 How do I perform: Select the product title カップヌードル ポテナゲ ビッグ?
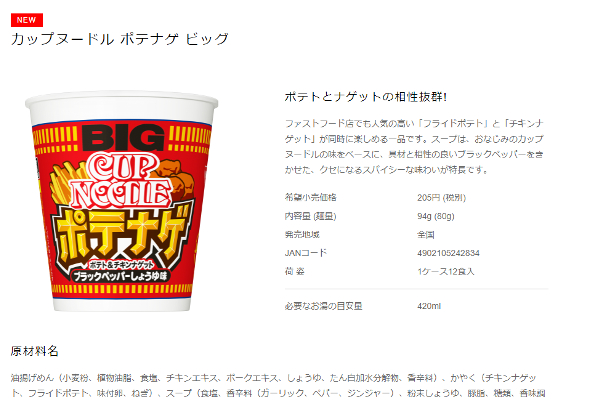click(x=120, y=39)
